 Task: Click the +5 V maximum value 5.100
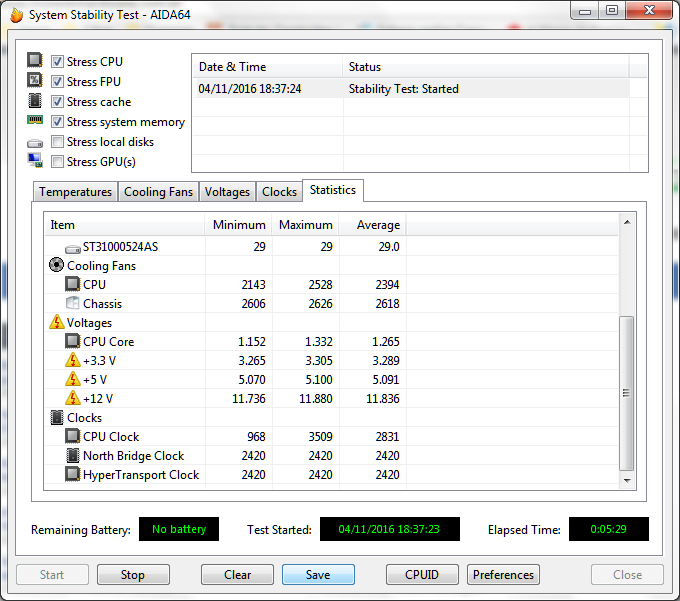point(319,379)
